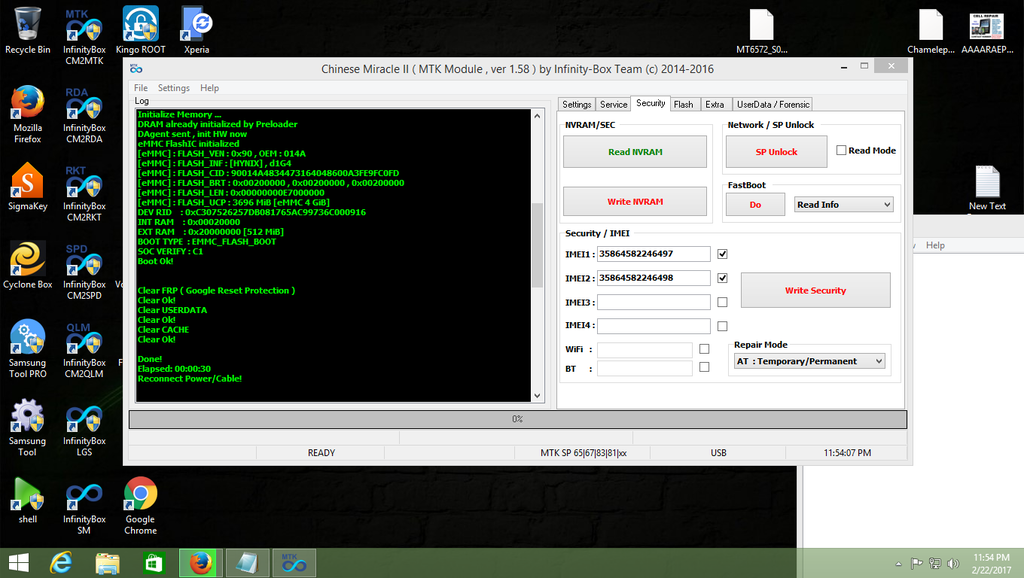Image resolution: width=1024 pixels, height=578 pixels.
Task: Uncheck the IMEI1 checkbox
Action: coord(722,254)
